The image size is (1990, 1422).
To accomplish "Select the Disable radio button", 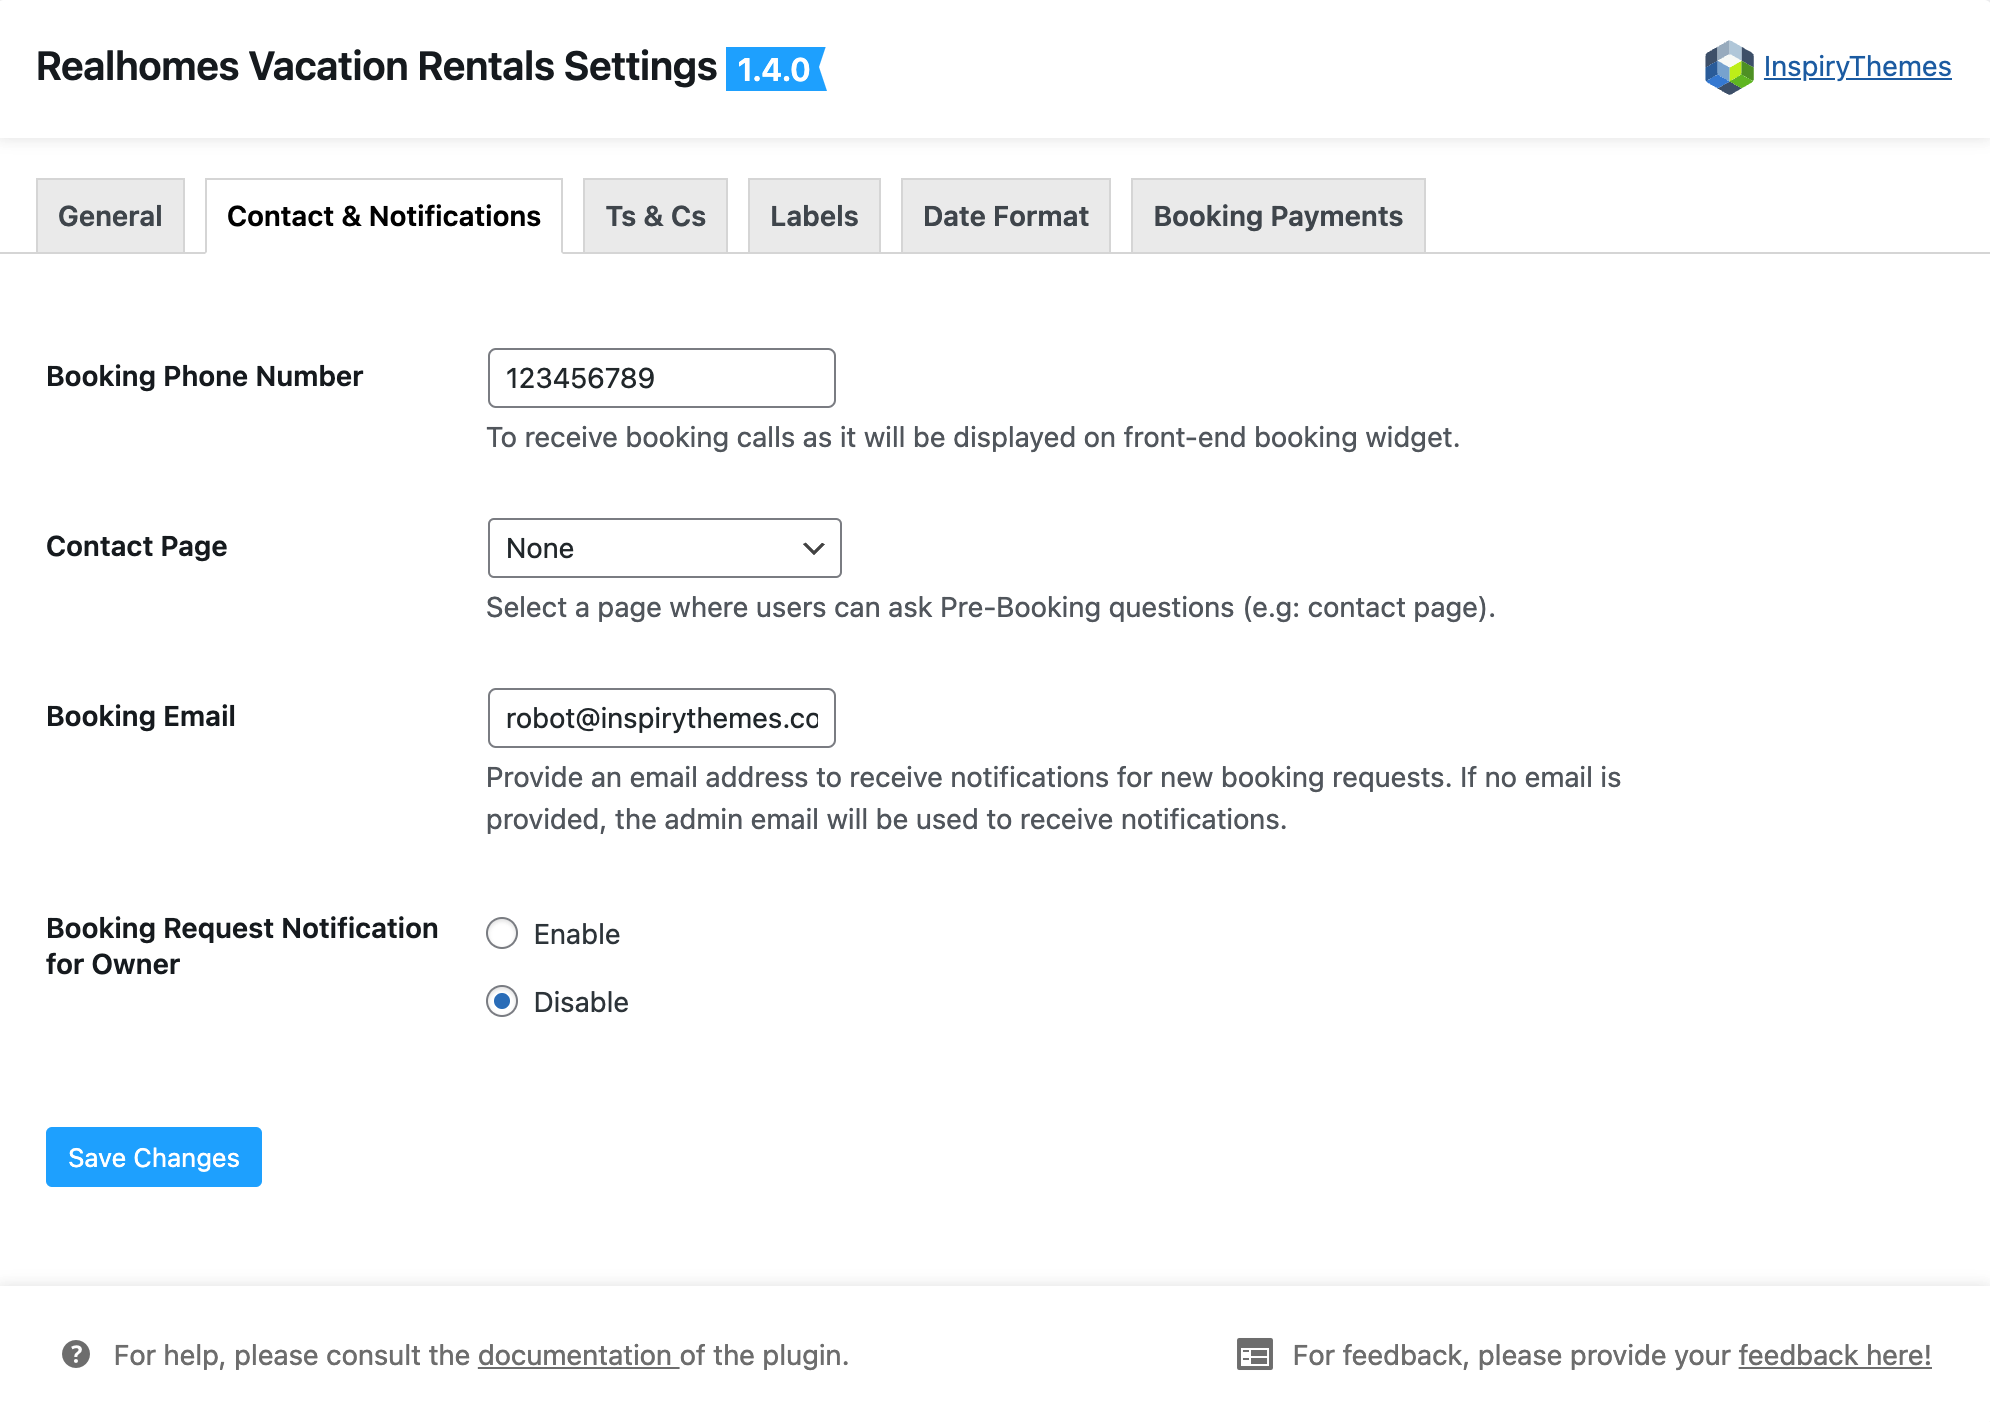I will (x=502, y=1001).
